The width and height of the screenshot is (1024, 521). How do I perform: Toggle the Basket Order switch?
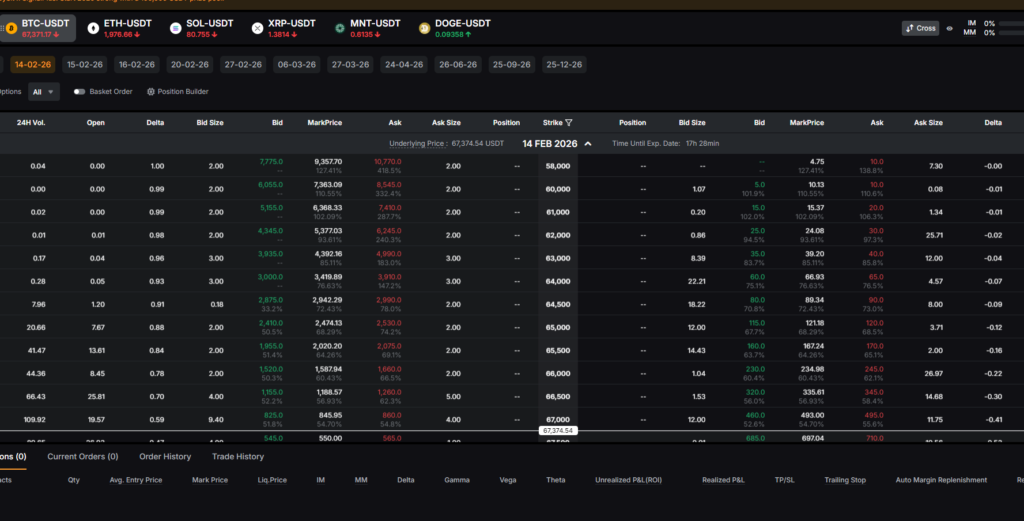[x=79, y=91]
